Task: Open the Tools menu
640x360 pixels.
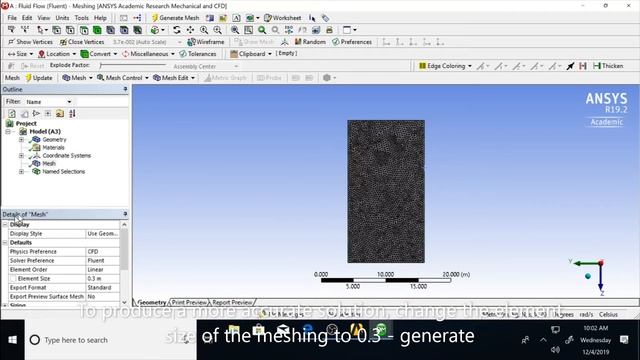Action: (x=81, y=18)
